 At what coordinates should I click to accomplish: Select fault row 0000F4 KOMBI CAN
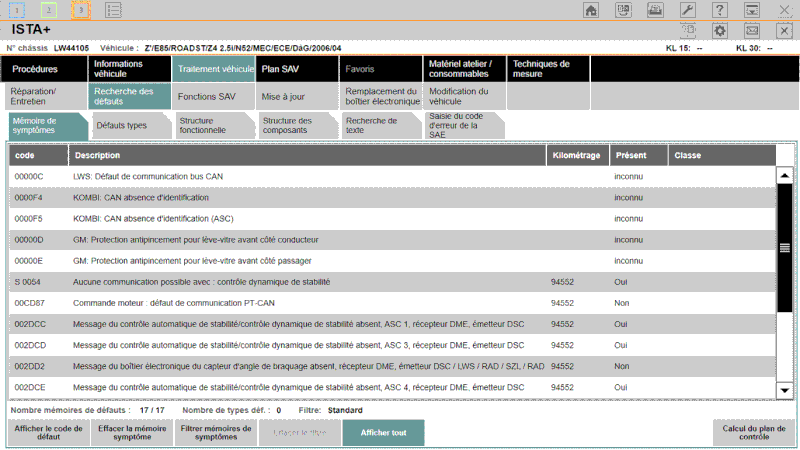(x=392, y=197)
